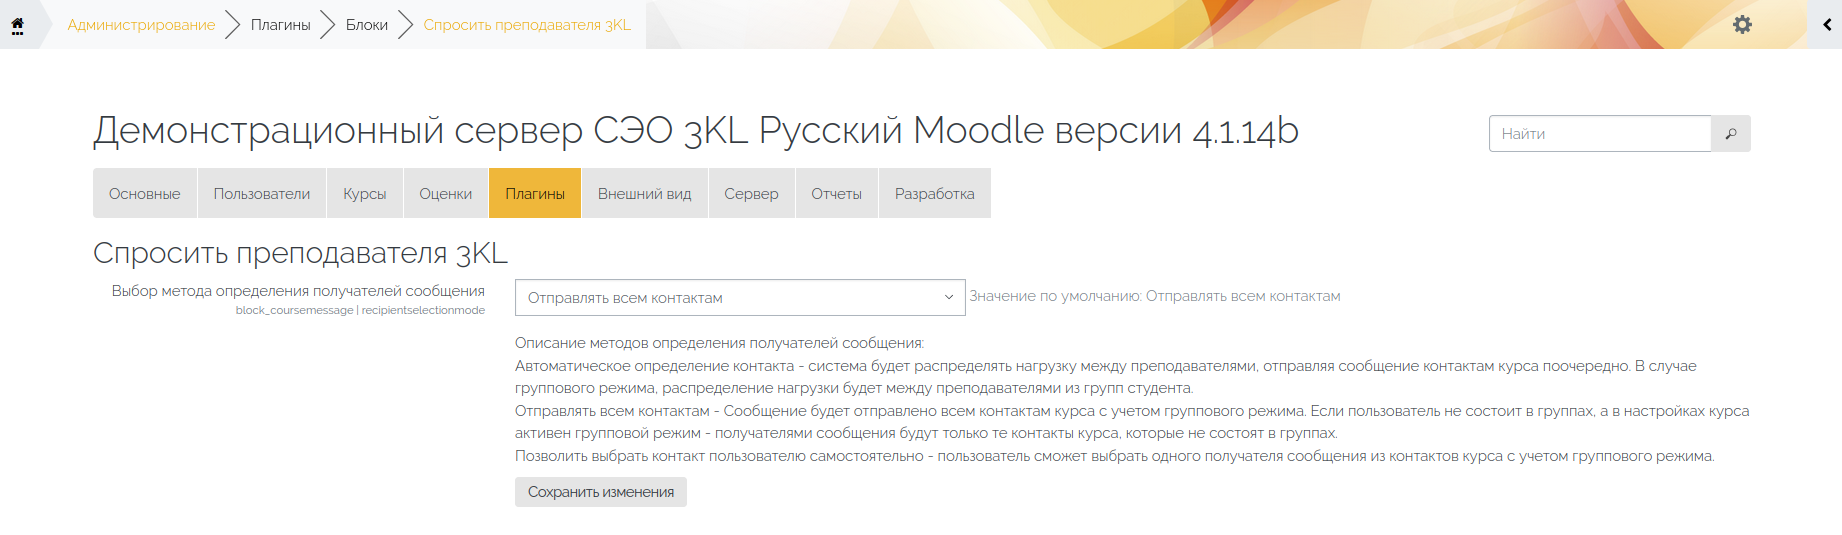This screenshot has height=535, width=1842.
Task: Switch to the Основные tab
Action: 145,194
